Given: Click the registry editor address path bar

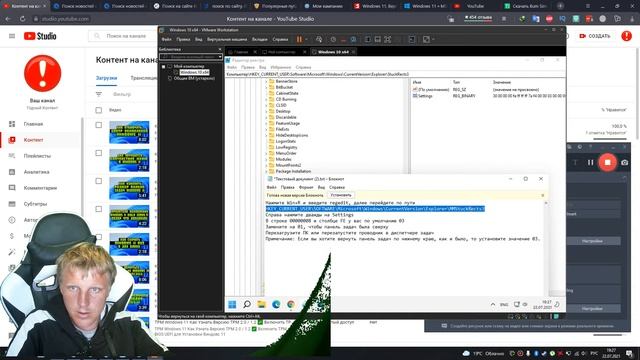Looking at the screenshot, I should (395, 74).
